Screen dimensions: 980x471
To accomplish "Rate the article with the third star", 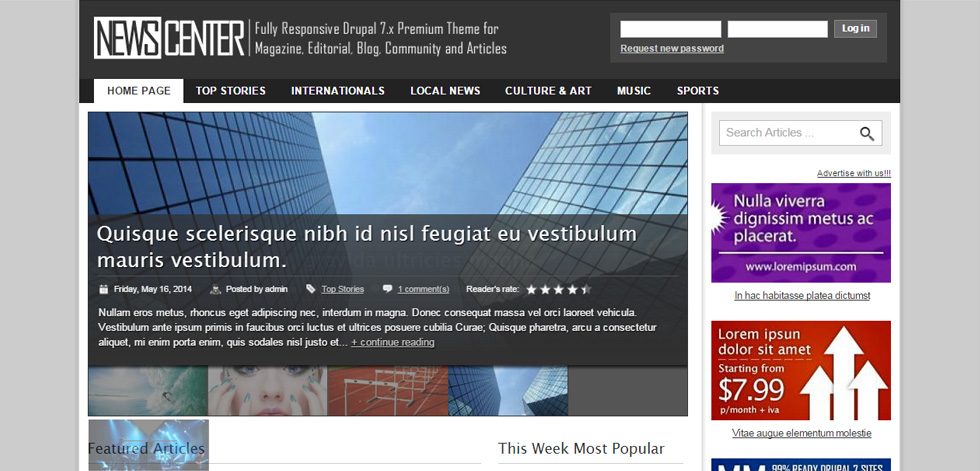I will (x=559, y=289).
